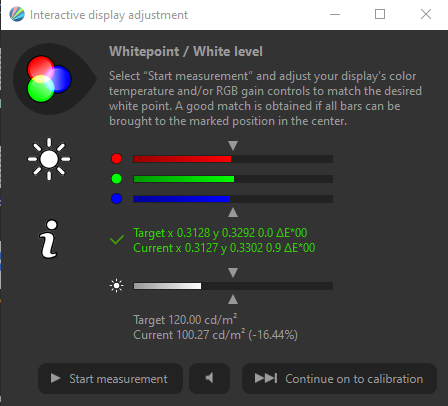Click the small sun icon beside luminance bar

coord(116,286)
